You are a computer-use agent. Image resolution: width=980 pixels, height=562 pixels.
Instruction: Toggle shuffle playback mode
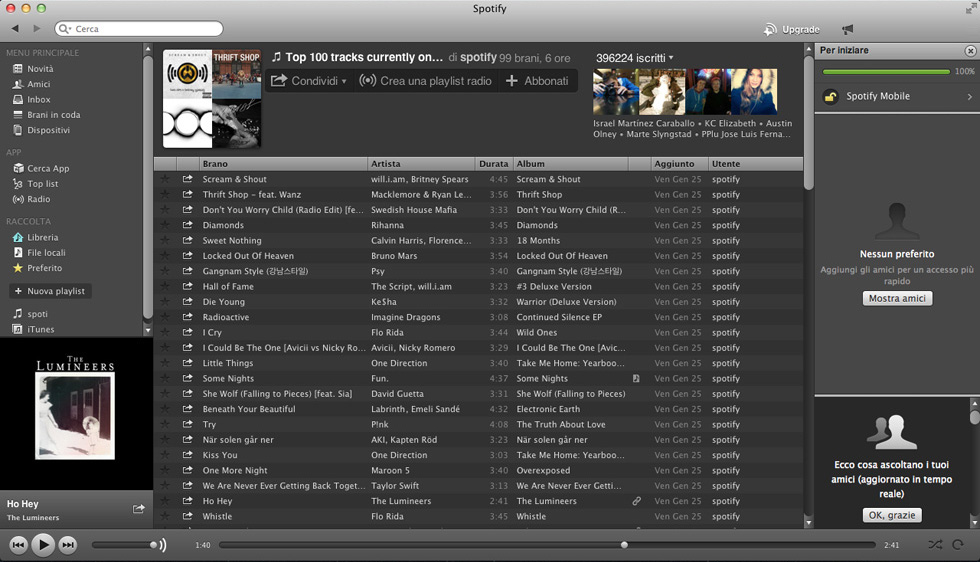[934, 545]
